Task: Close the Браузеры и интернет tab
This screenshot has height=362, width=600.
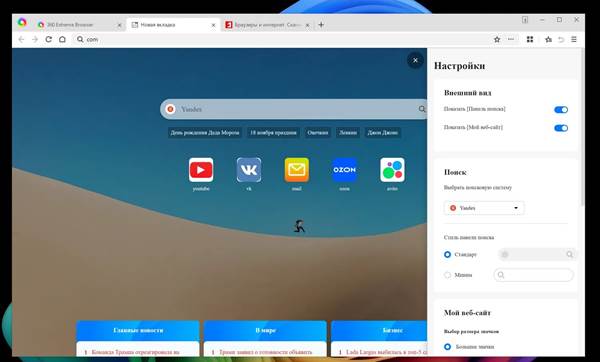Action: click(307, 25)
